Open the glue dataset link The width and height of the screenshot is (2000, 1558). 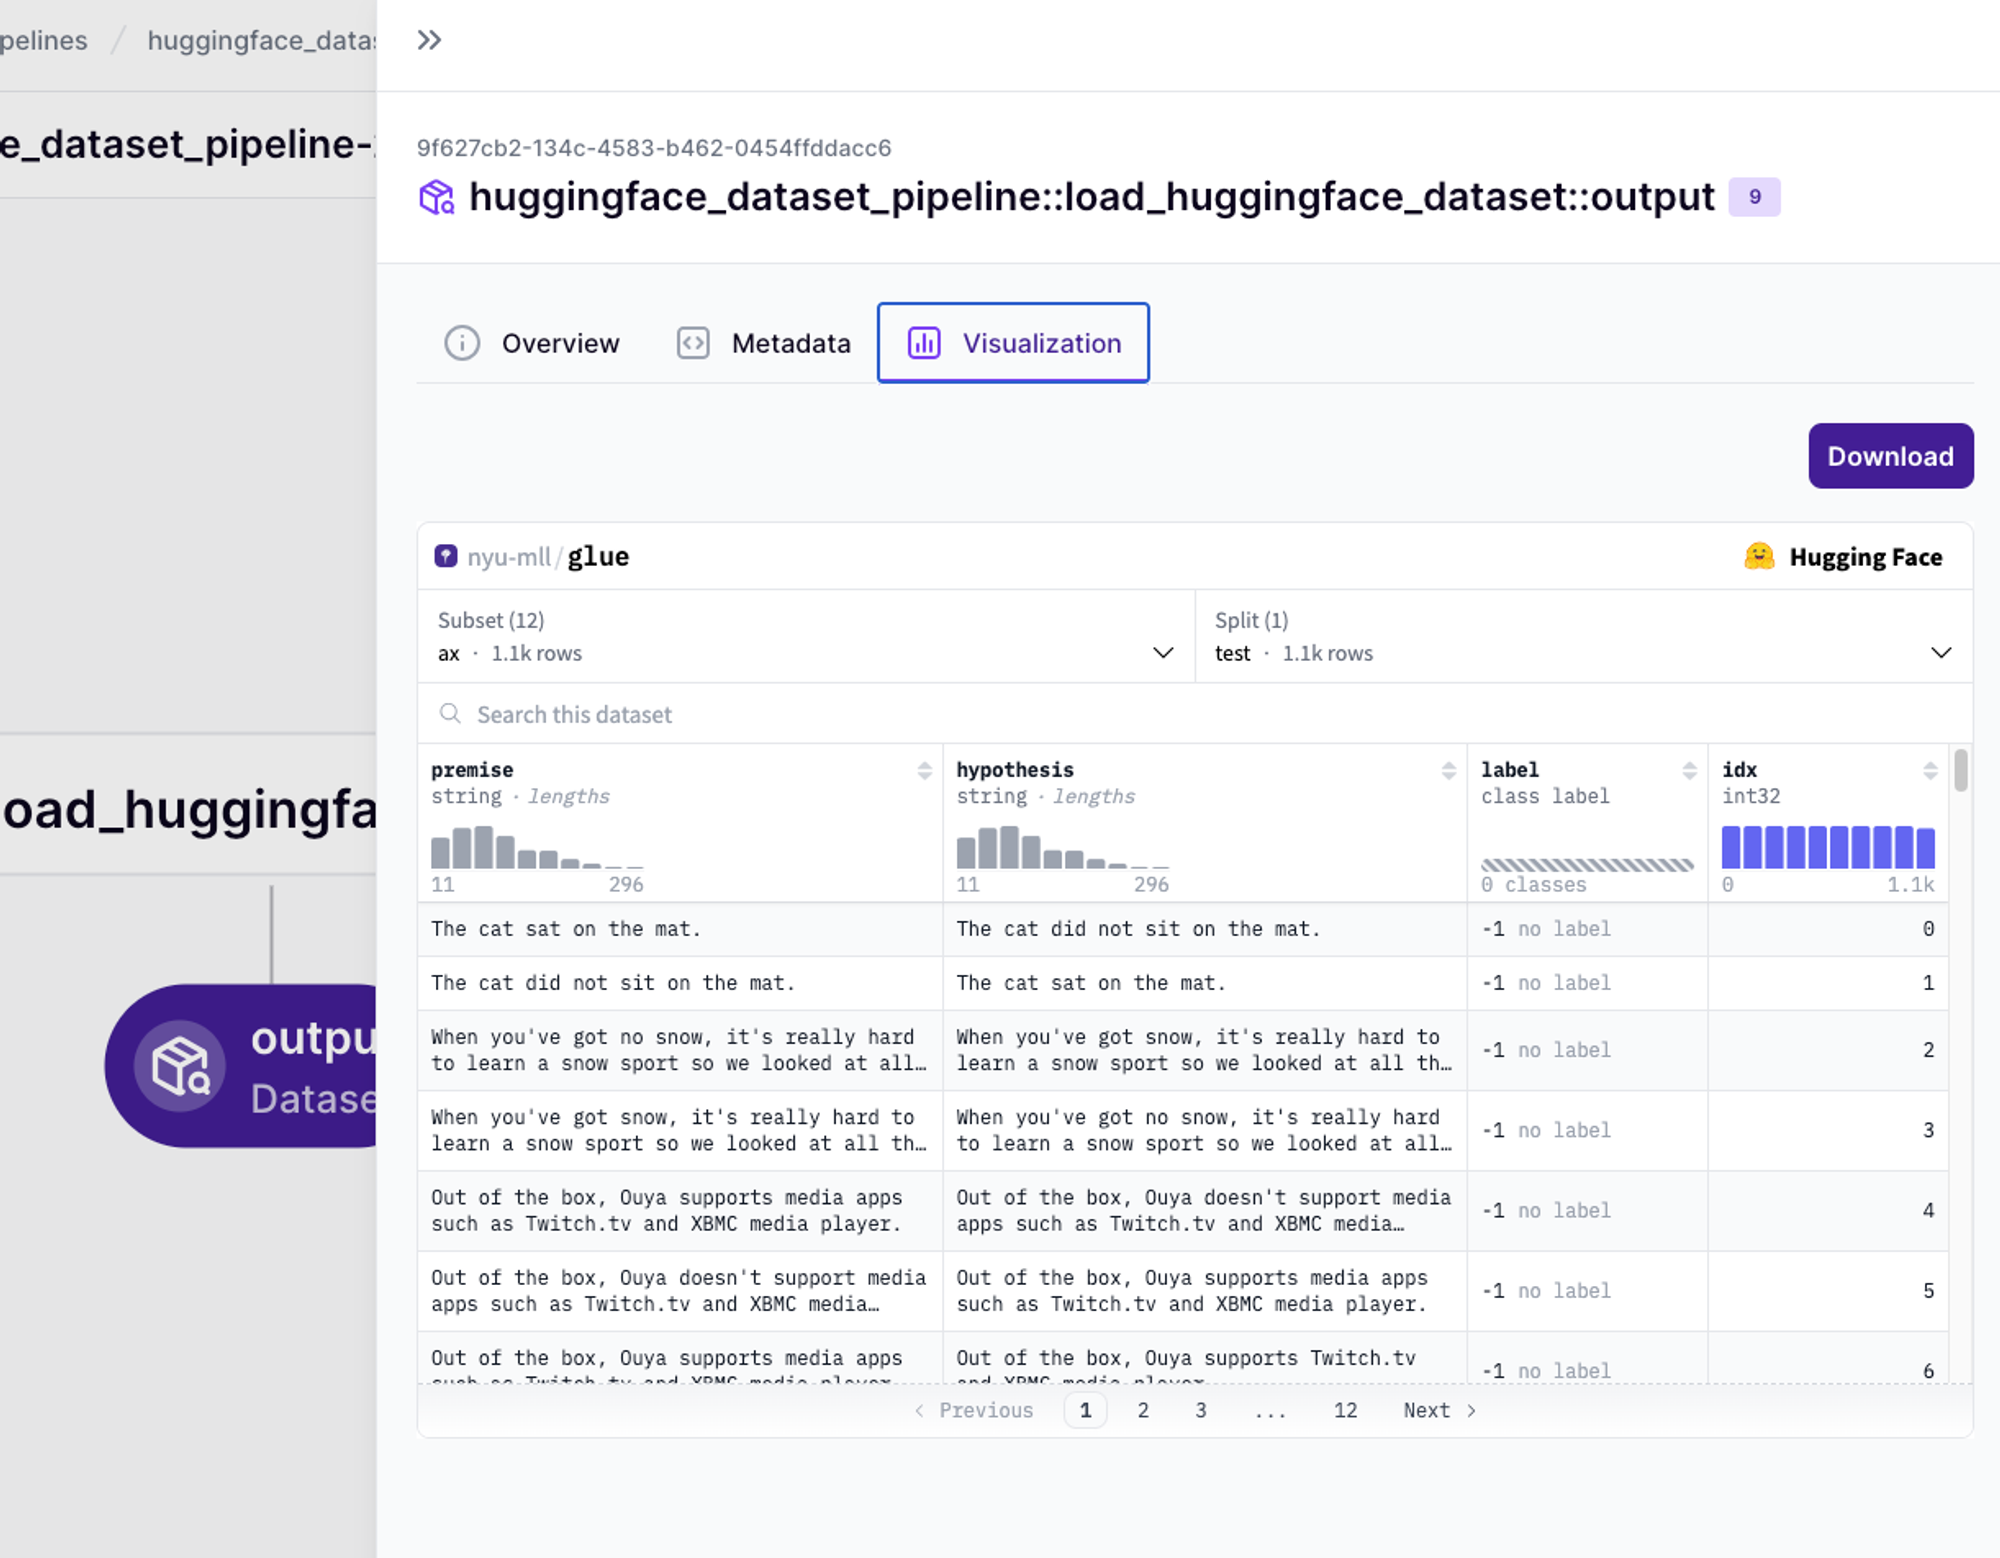tap(598, 557)
